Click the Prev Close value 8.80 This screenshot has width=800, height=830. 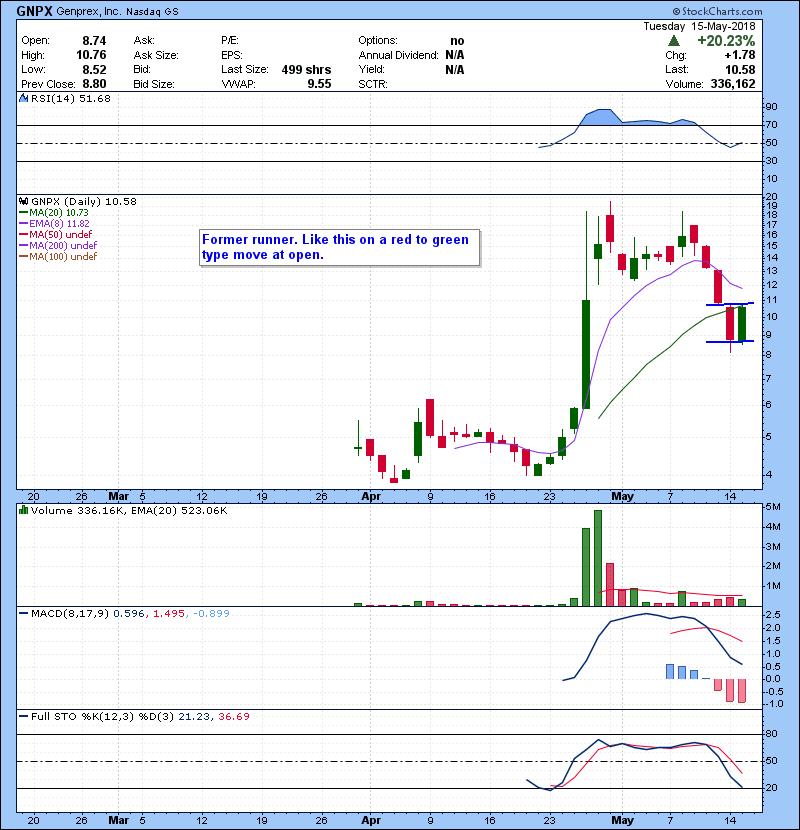tap(94, 84)
